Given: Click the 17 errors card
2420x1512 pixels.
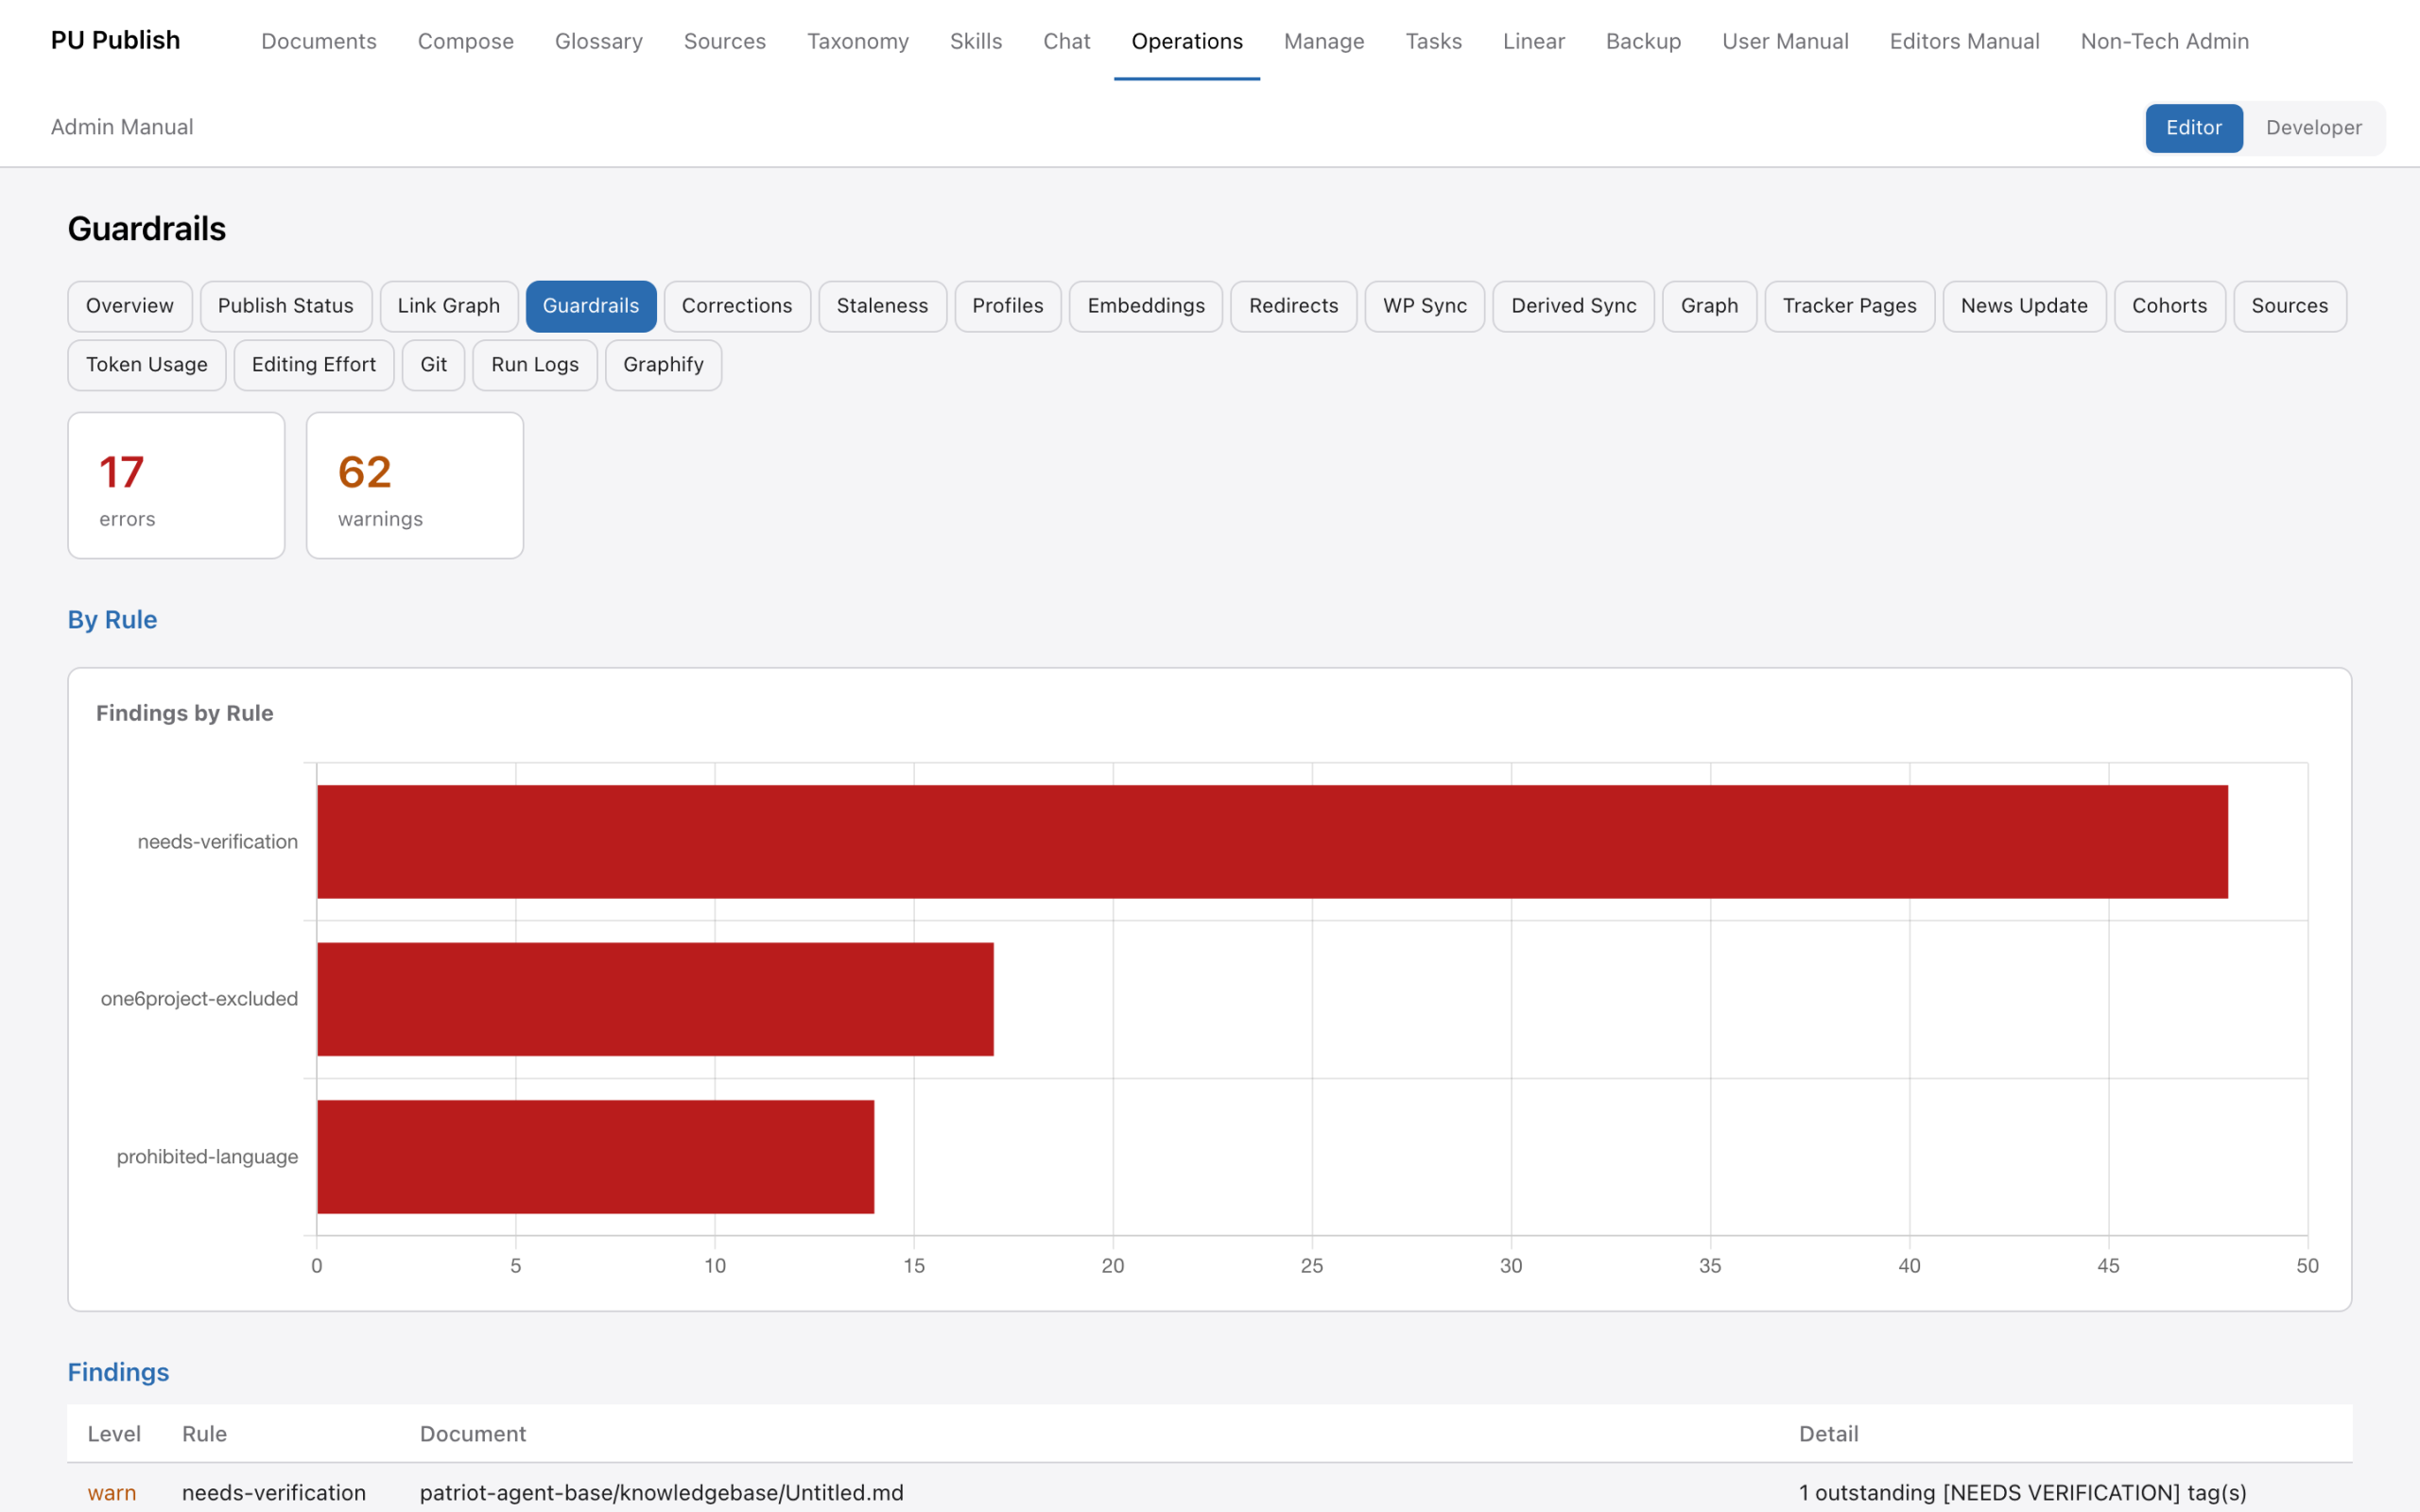Looking at the screenshot, I should [x=176, y=485].
